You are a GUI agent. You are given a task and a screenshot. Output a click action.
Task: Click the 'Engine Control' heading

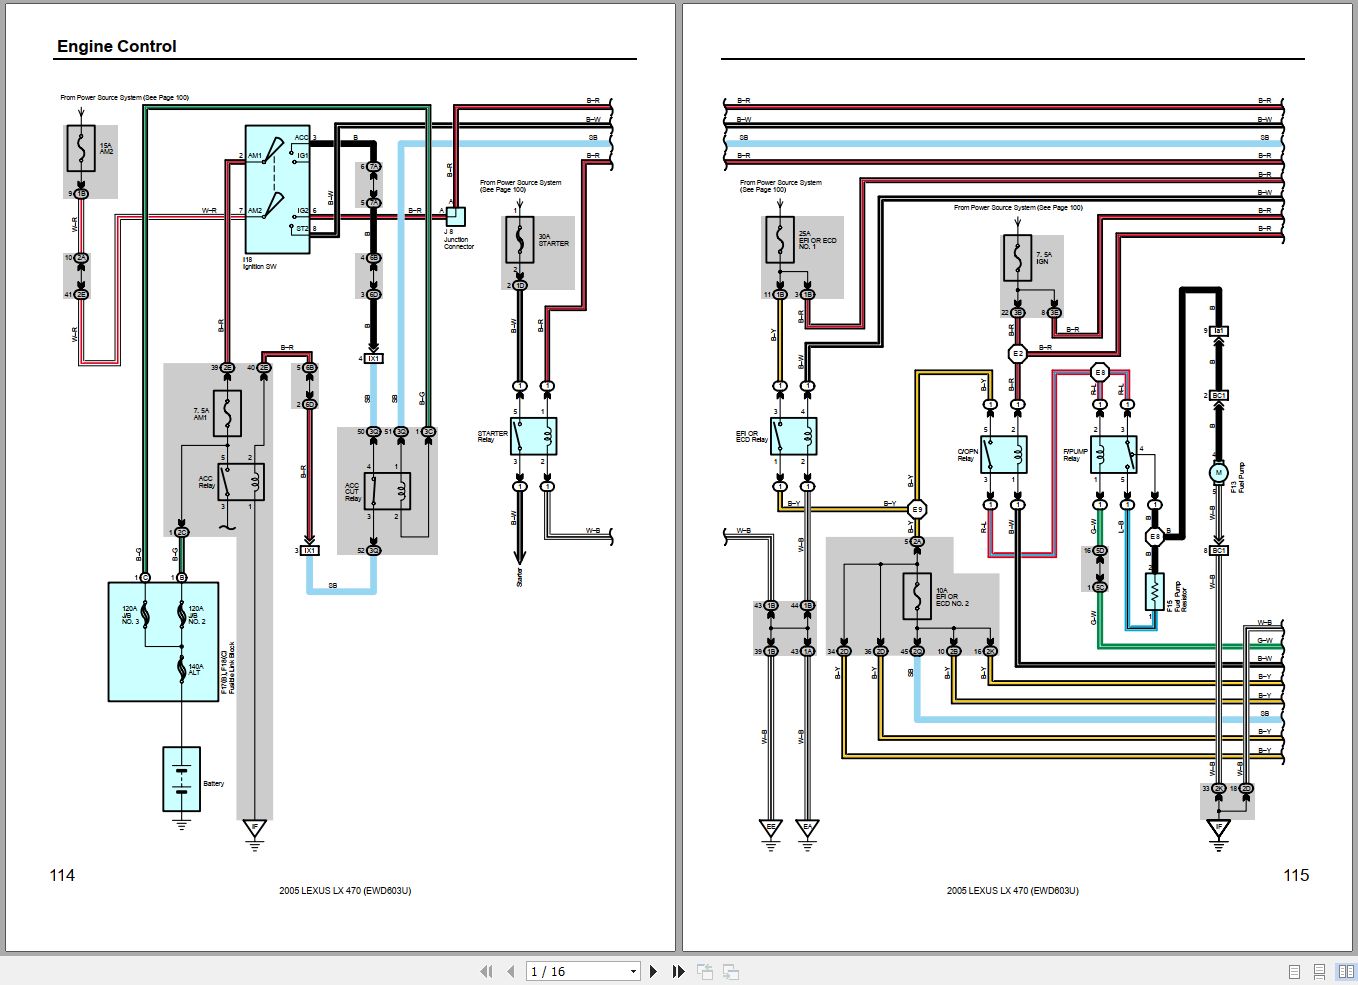pos(117,46)
